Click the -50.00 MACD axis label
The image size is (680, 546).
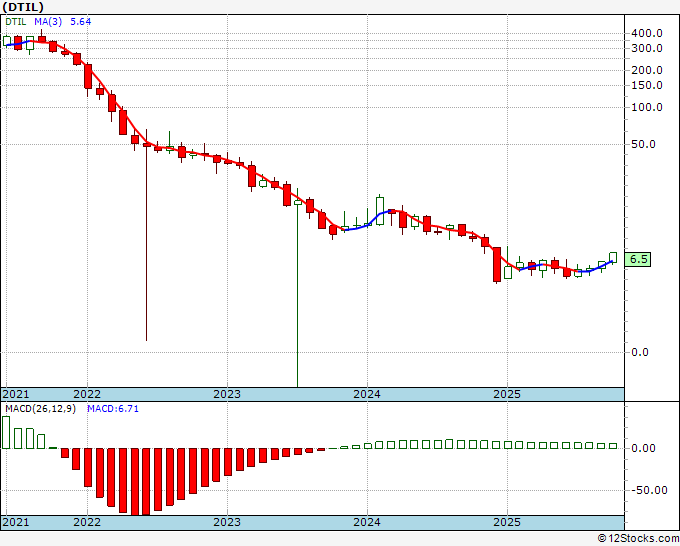coord(649,490)
